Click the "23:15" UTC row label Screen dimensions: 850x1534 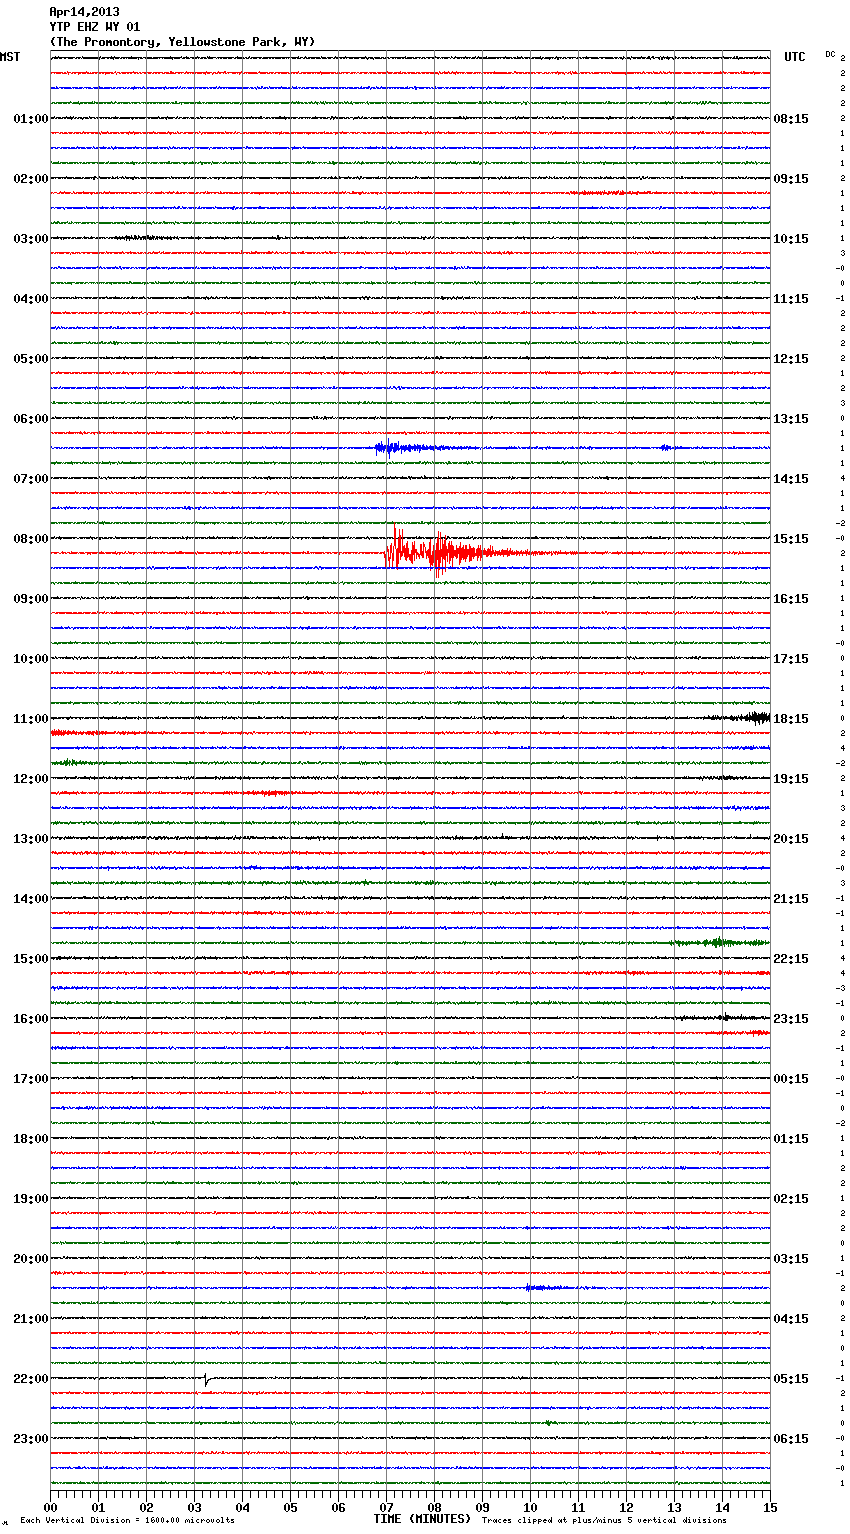click(x=791, y=1019)
